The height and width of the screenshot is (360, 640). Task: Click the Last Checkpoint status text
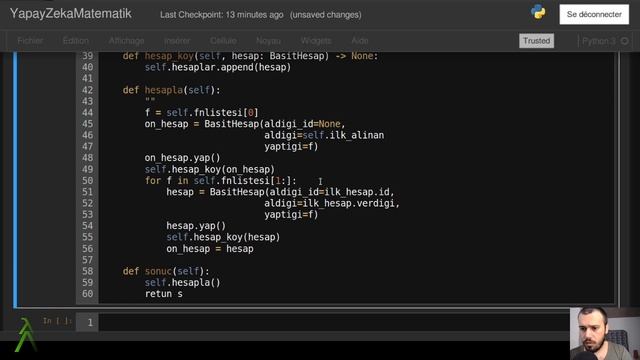pos(222,15)
